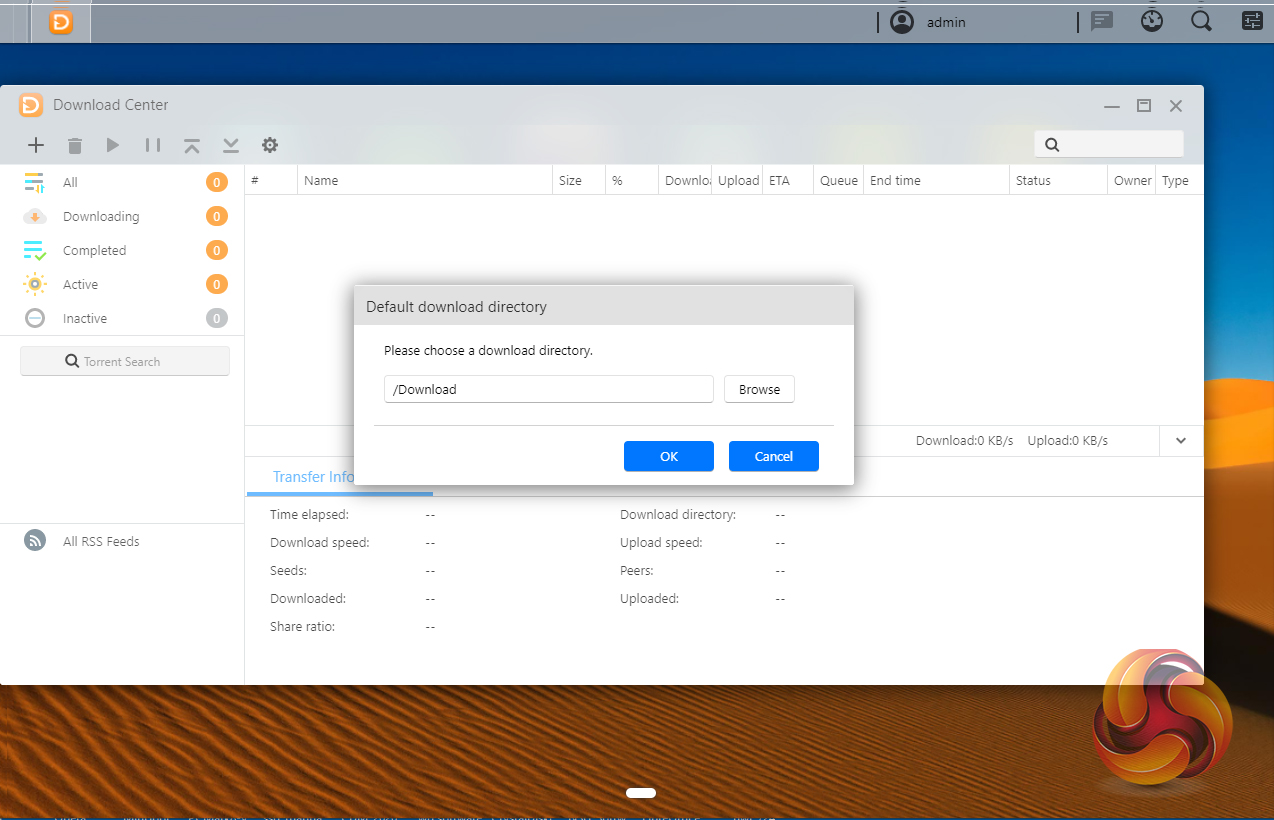Select the Completed filter in sidebar

click(x=94, y=251)
